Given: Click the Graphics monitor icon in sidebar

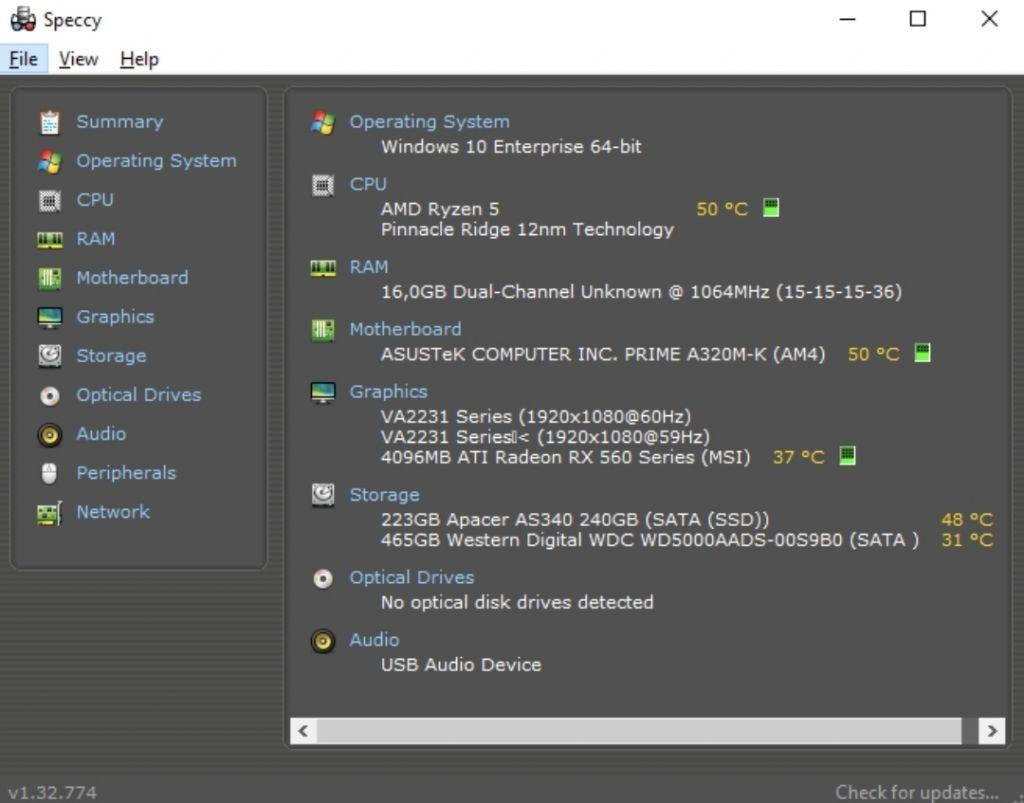Looking at the screenshot, I should 50,317.
